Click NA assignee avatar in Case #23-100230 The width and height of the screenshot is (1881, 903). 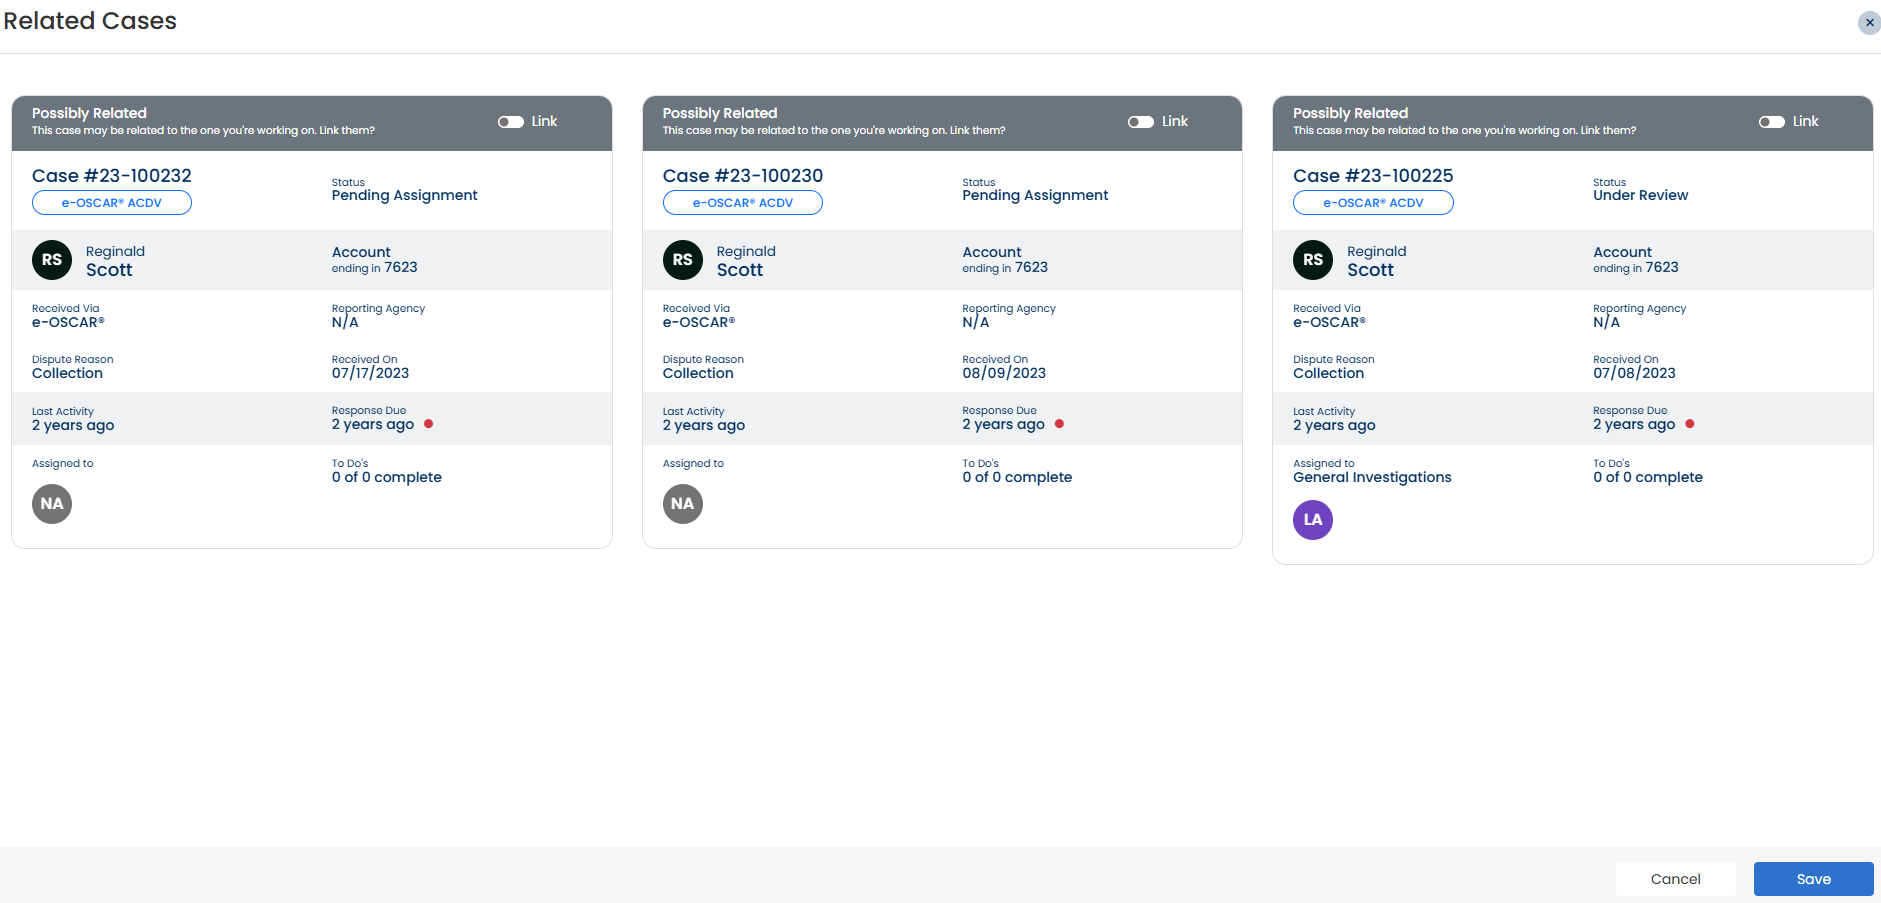click(683, 504)
